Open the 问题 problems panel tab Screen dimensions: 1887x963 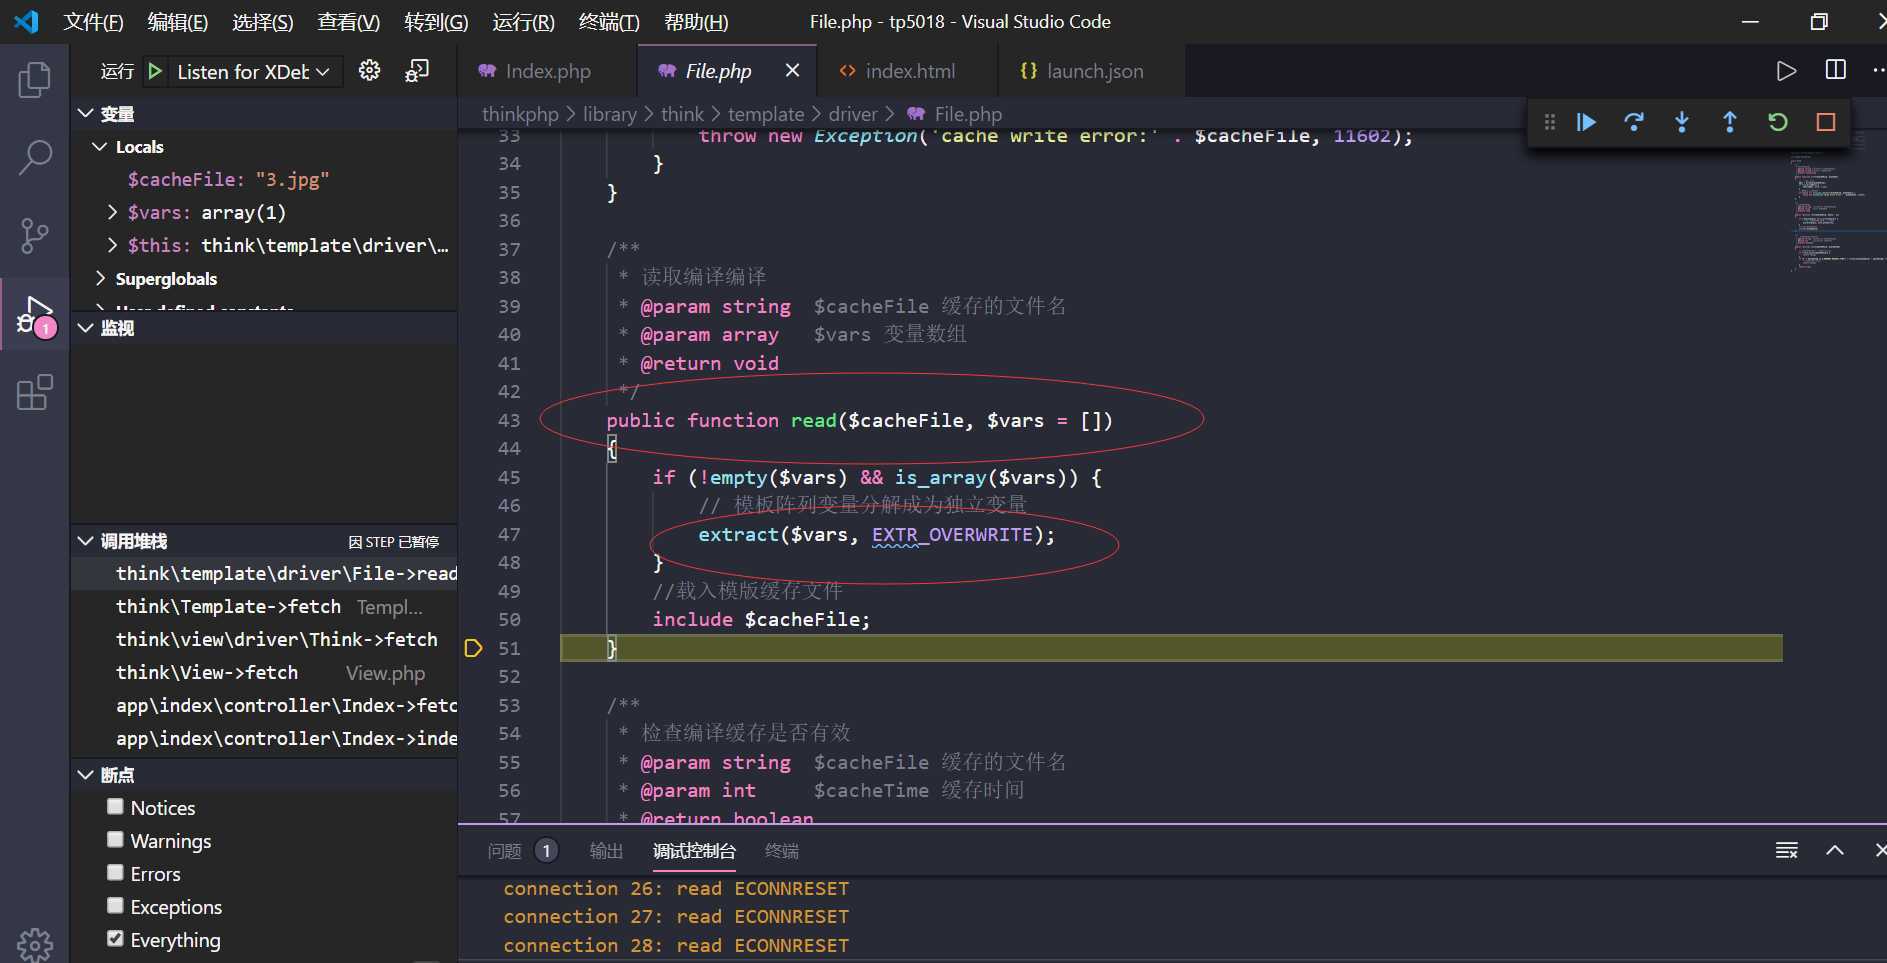[x=504, y=851]
